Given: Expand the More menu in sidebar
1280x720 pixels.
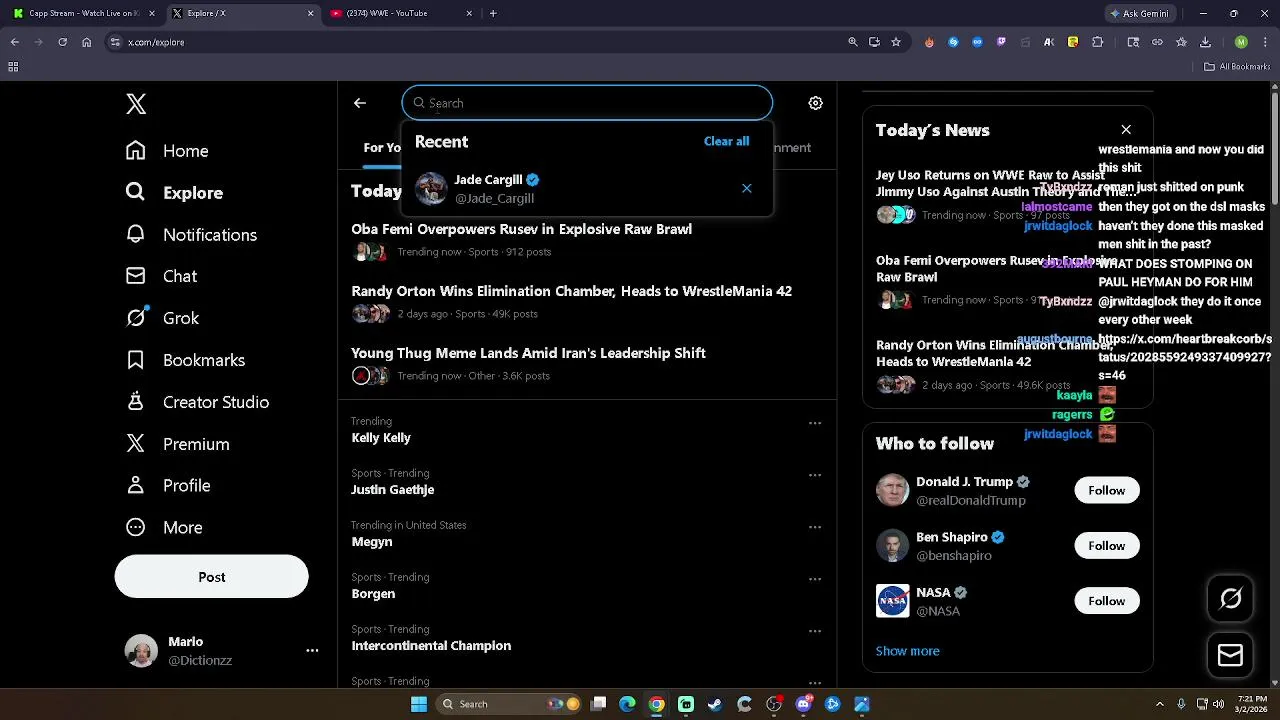Looking at the screenshot, I should point(165,528).
